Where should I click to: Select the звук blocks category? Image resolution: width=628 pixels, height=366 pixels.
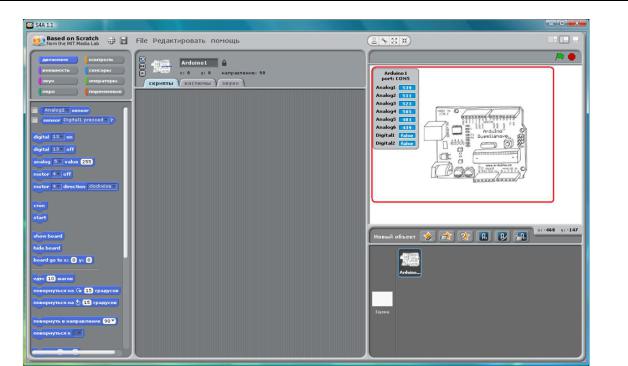[58, 81]
